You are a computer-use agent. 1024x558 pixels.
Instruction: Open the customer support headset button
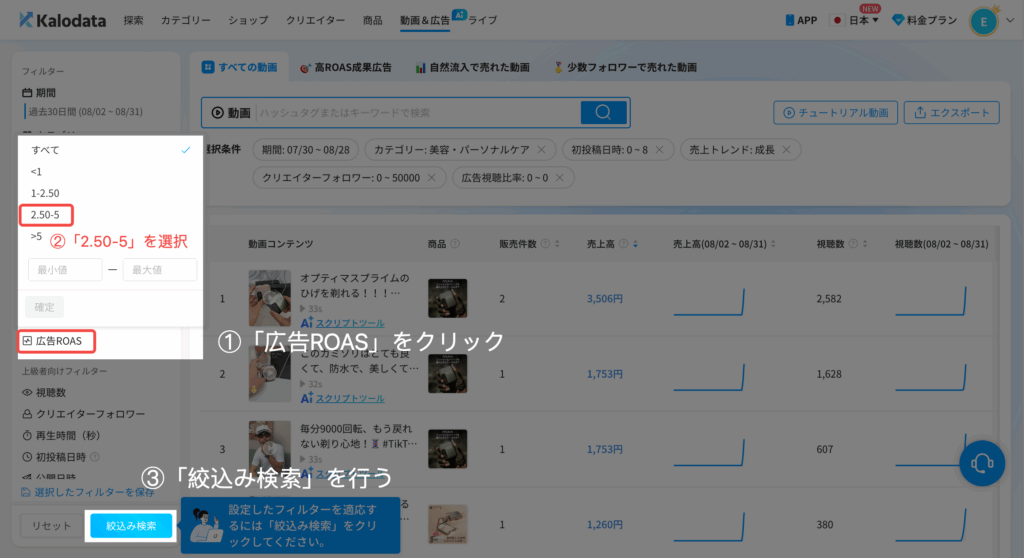(982, 463)
